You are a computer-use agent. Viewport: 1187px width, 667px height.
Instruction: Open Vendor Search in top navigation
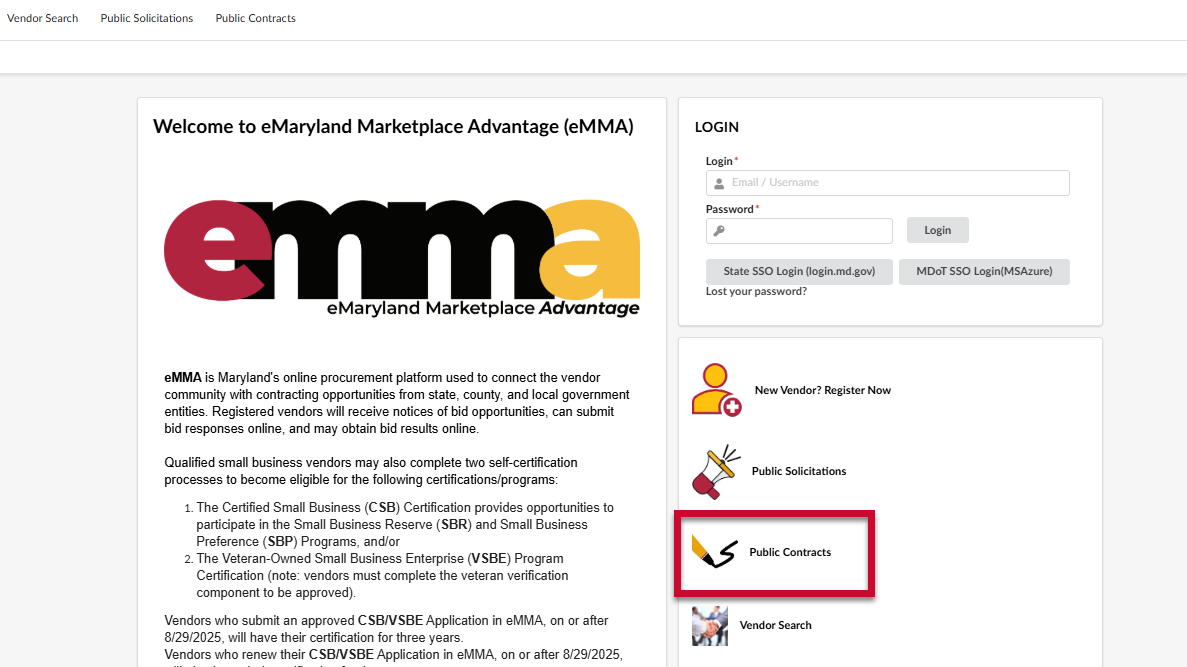42,18
